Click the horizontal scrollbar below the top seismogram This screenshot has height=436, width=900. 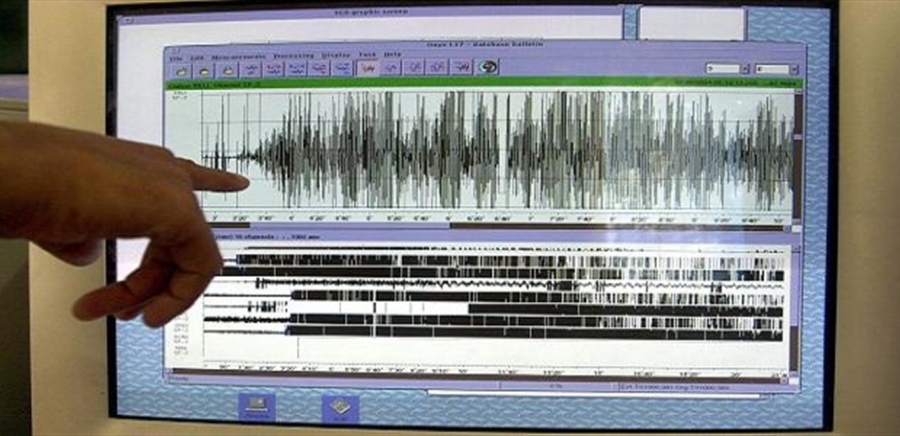[x=500, y=225]
